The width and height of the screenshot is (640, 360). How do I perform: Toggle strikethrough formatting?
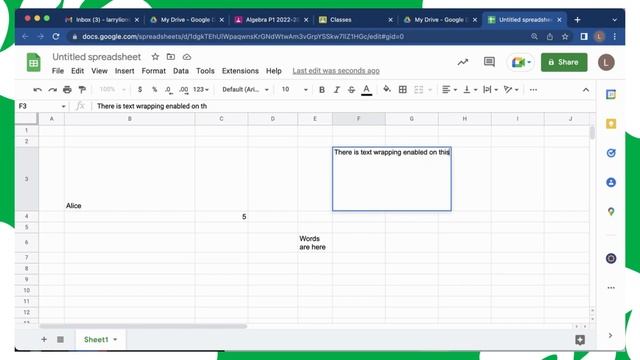click(x=351, y=89)
